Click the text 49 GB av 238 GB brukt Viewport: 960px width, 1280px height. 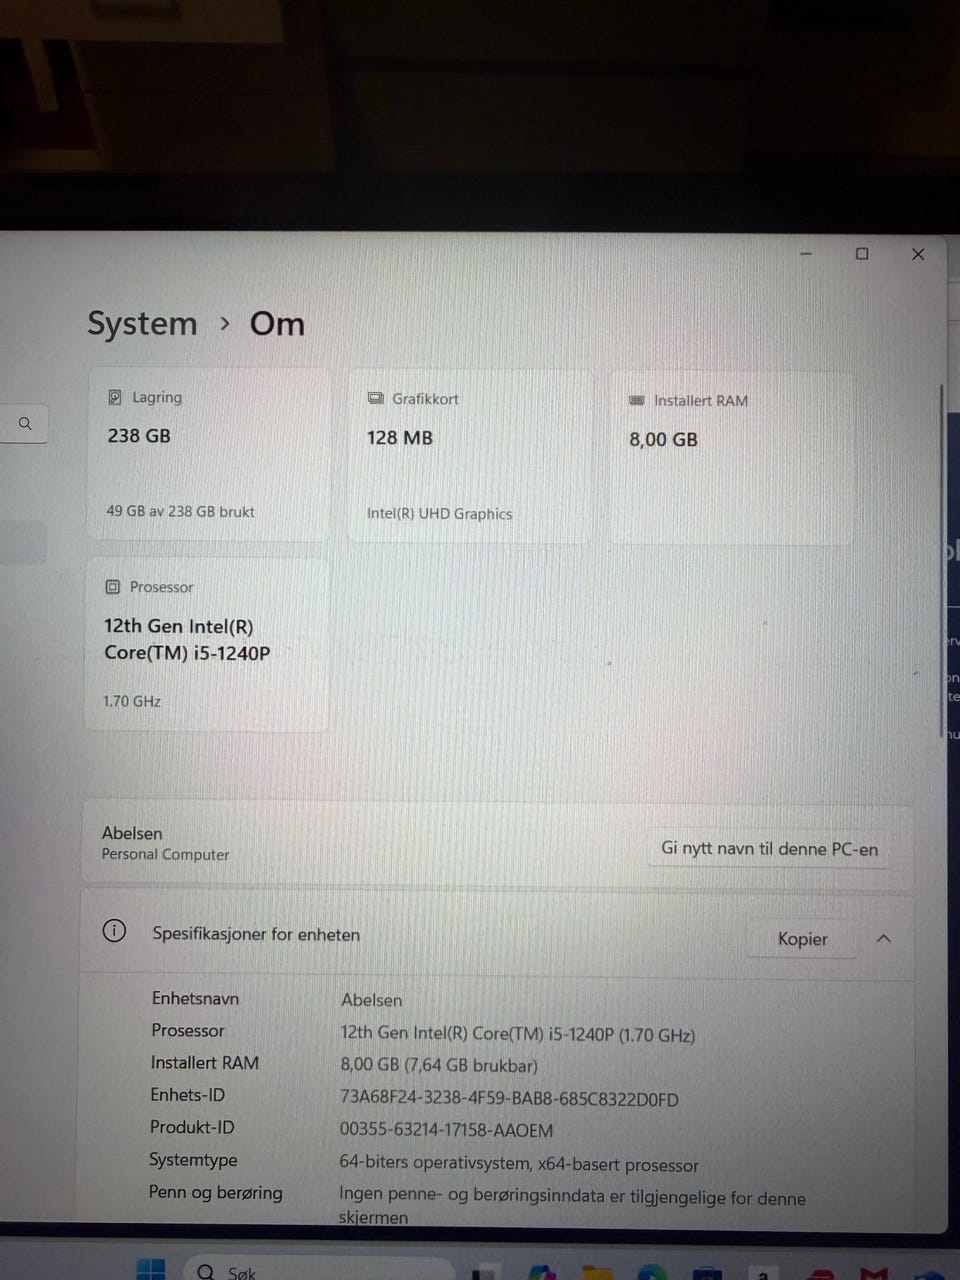coord(180,511)
